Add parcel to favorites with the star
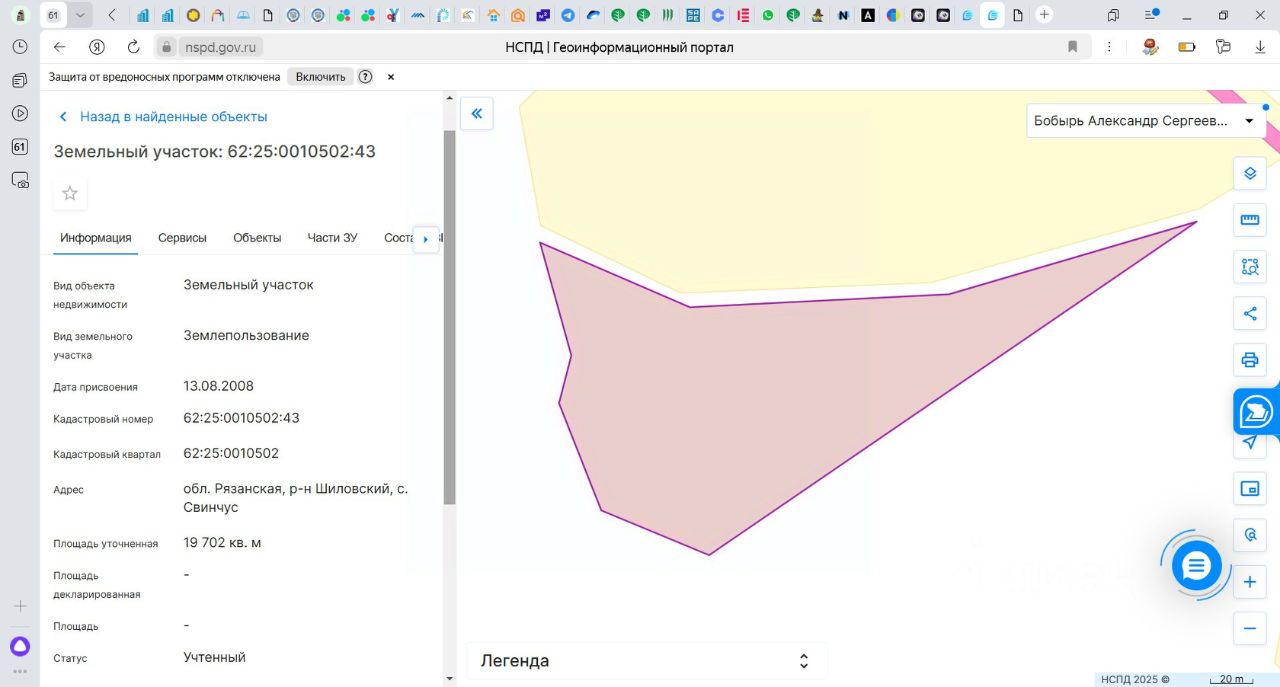Image resolution: width=1280 pixels, height=687 pixels. (70, 193)
